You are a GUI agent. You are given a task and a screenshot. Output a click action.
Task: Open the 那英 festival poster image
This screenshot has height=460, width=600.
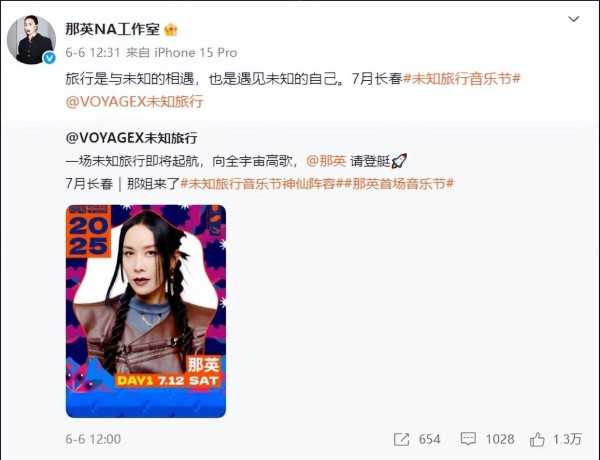click(146, 311)
